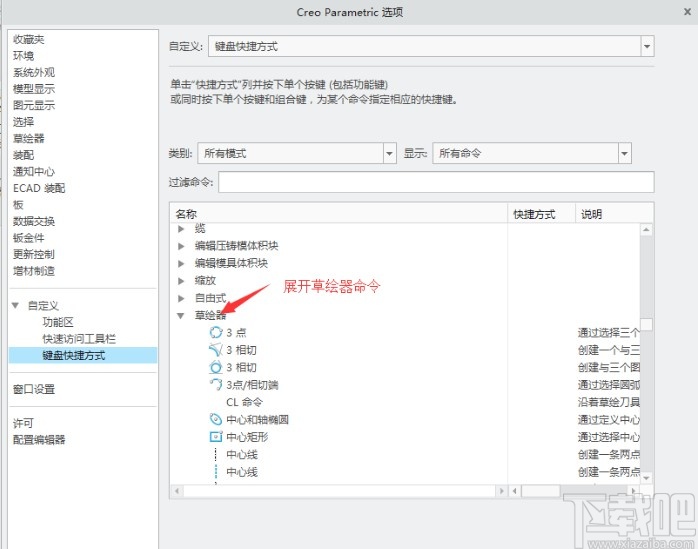The image size is (698, 549).
Task: Select 键盘快捷方式 under 自定义
Action: pyautogui.click(x=83, y=355)
